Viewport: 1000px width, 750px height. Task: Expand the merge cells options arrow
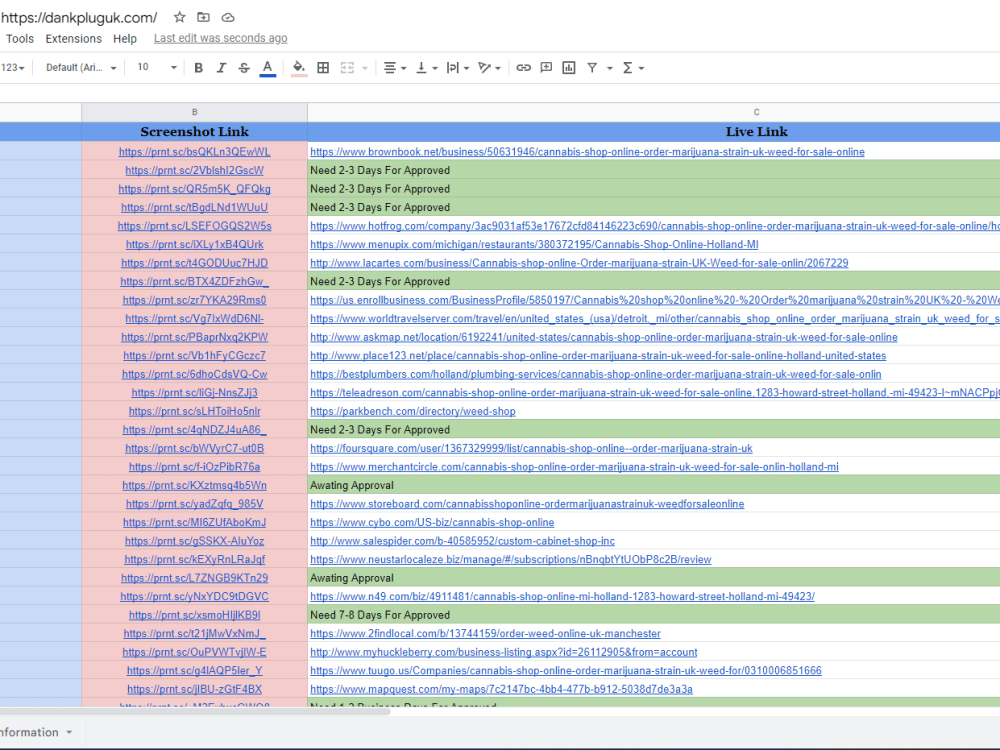click(365, 68)
